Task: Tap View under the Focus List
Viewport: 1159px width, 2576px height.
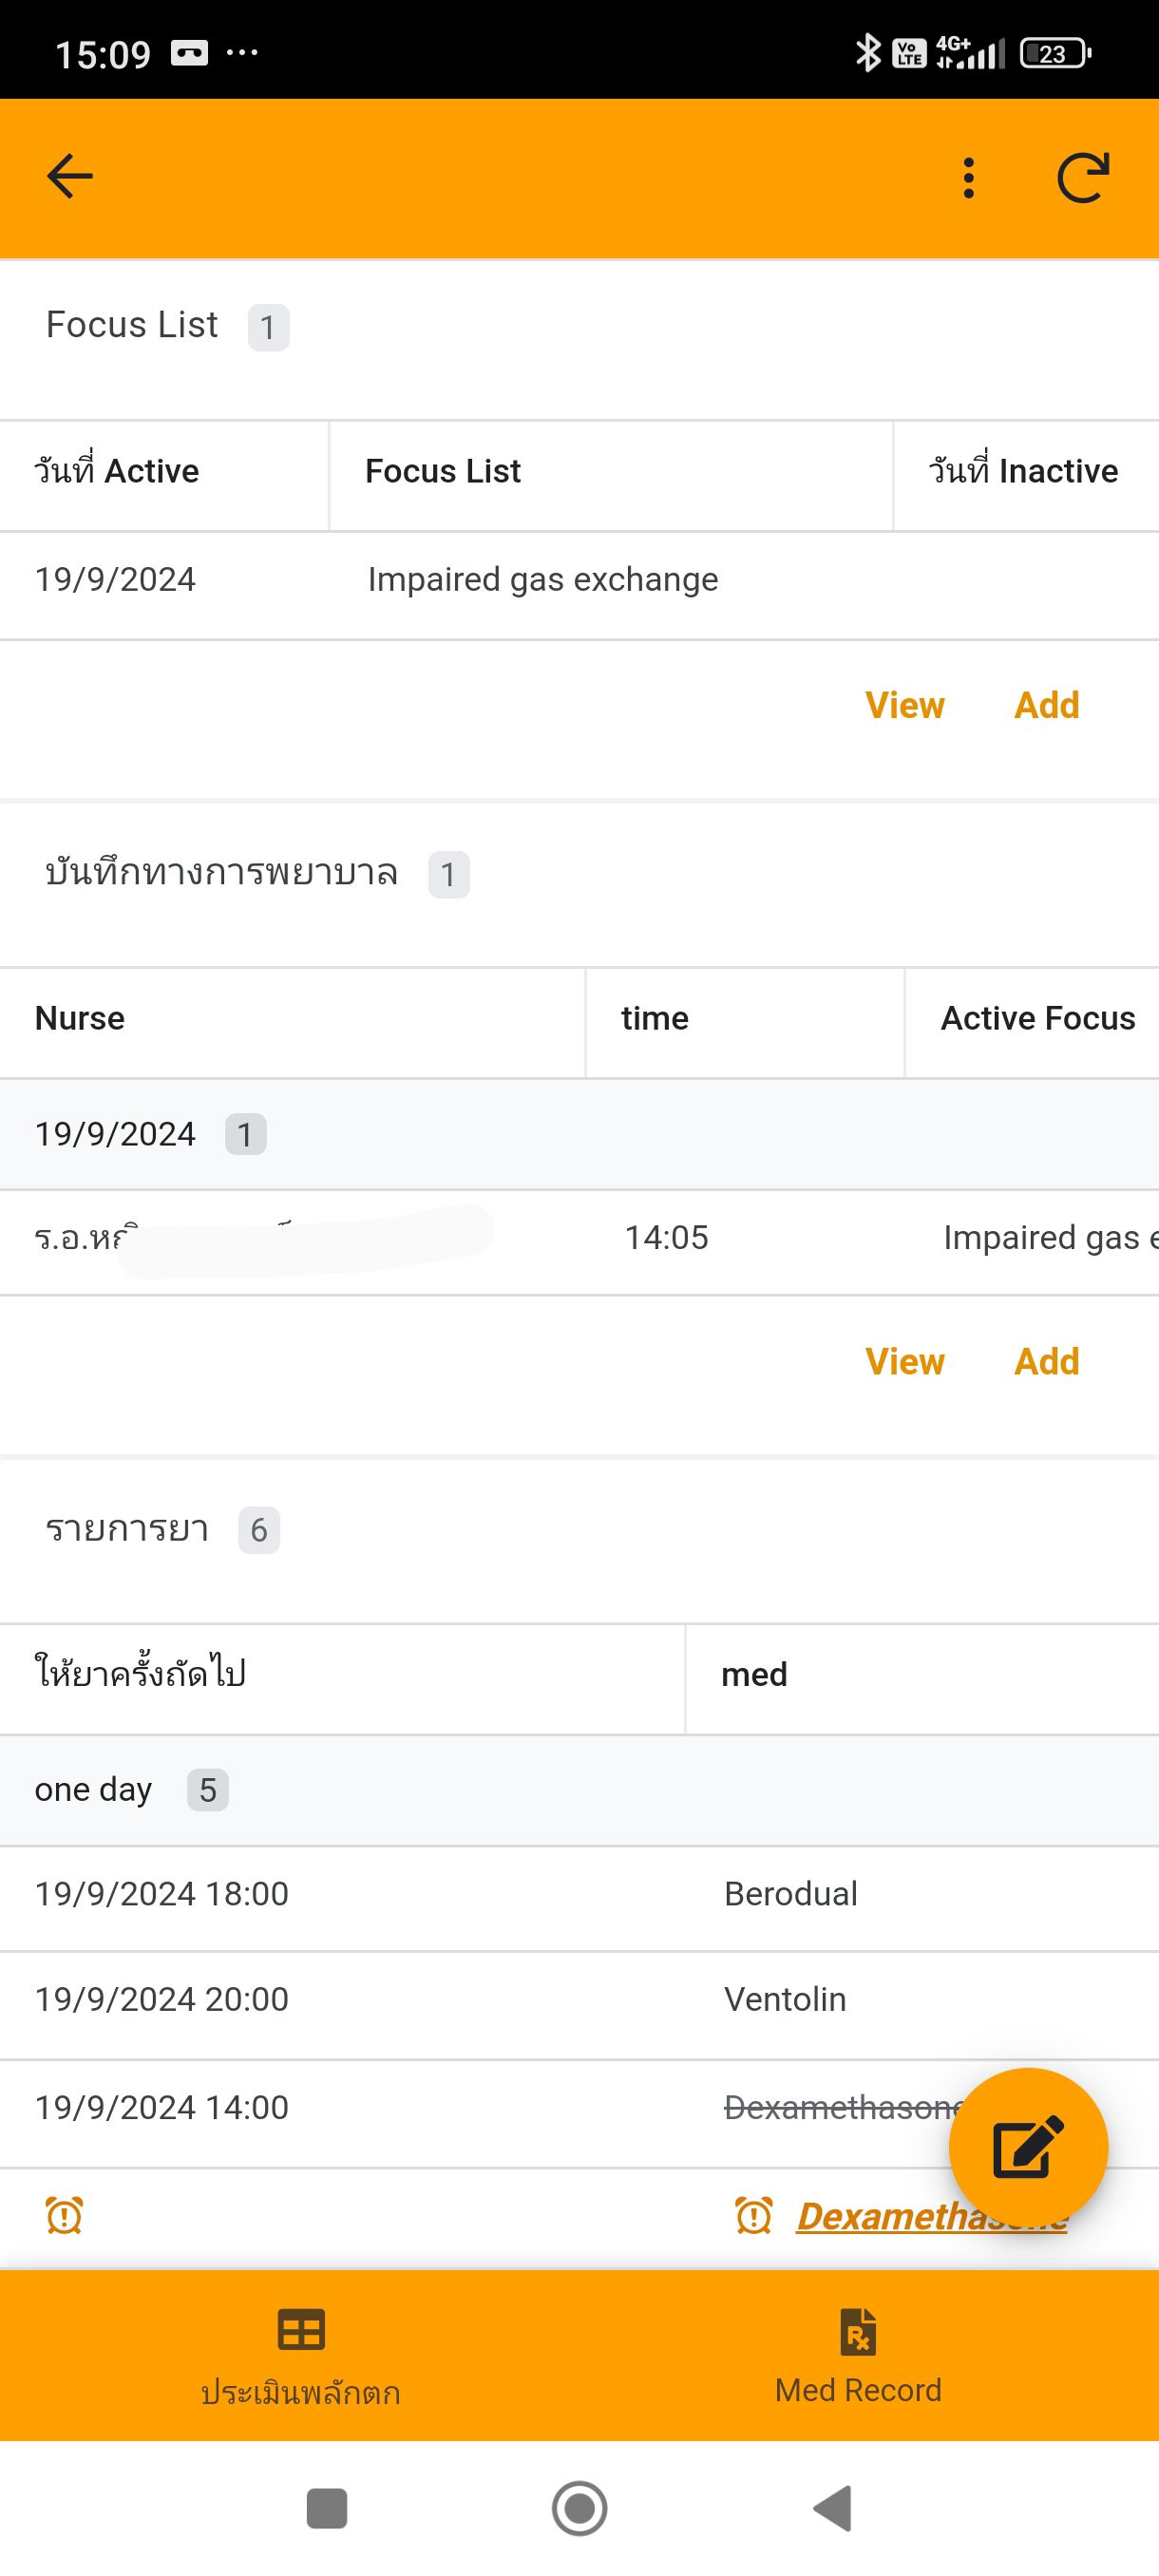Action: [x=904, y=706]
